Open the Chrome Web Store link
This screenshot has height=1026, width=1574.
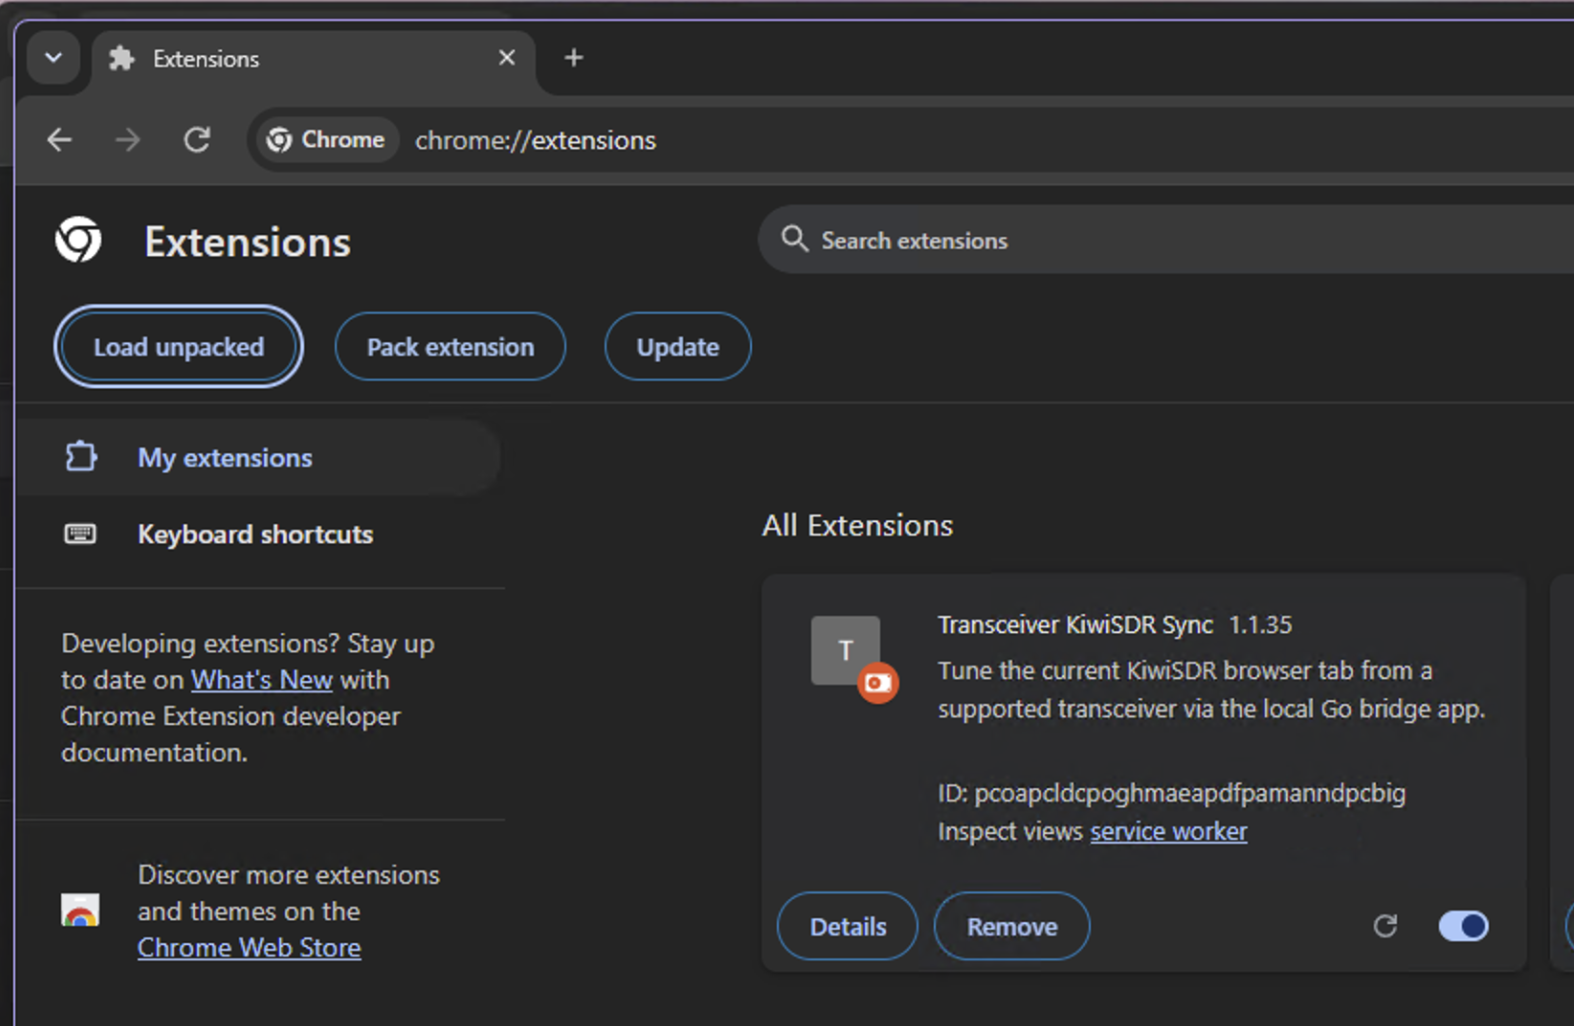click(x=249, y=948)
